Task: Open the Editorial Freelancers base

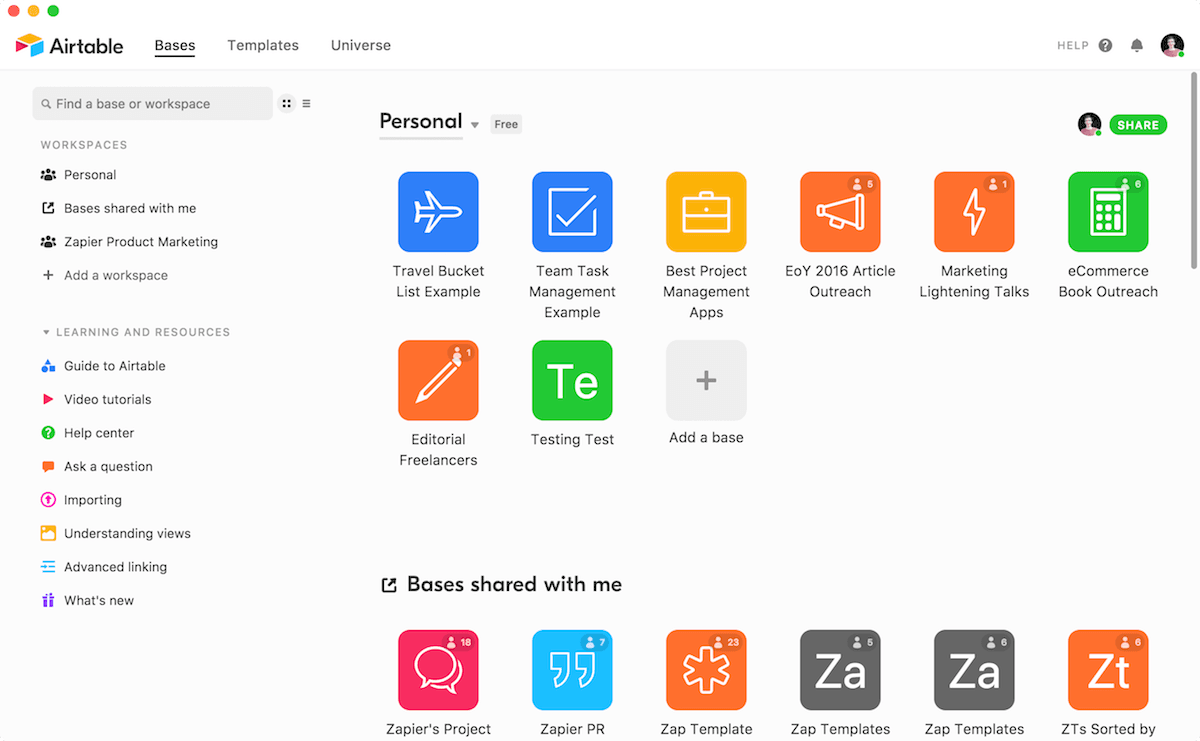Action: (438, 380)
